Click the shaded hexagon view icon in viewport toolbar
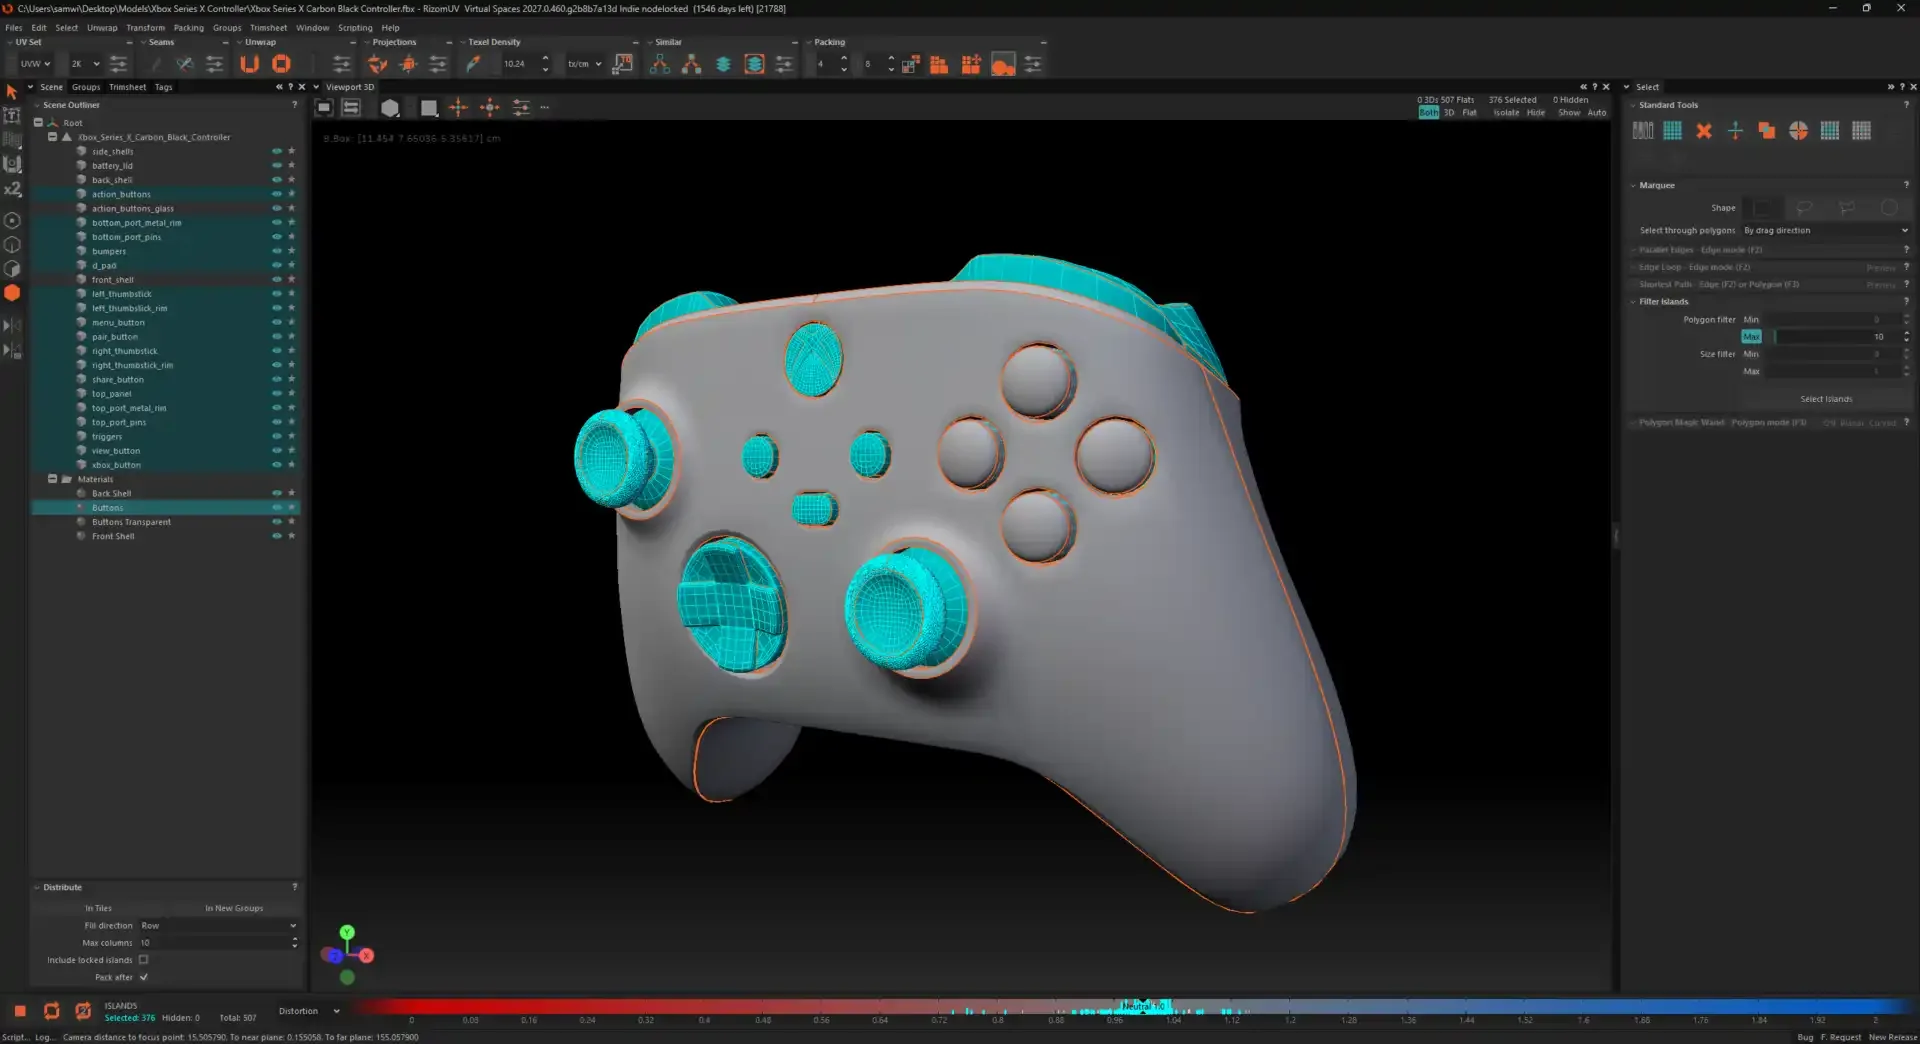 (390, 107)
